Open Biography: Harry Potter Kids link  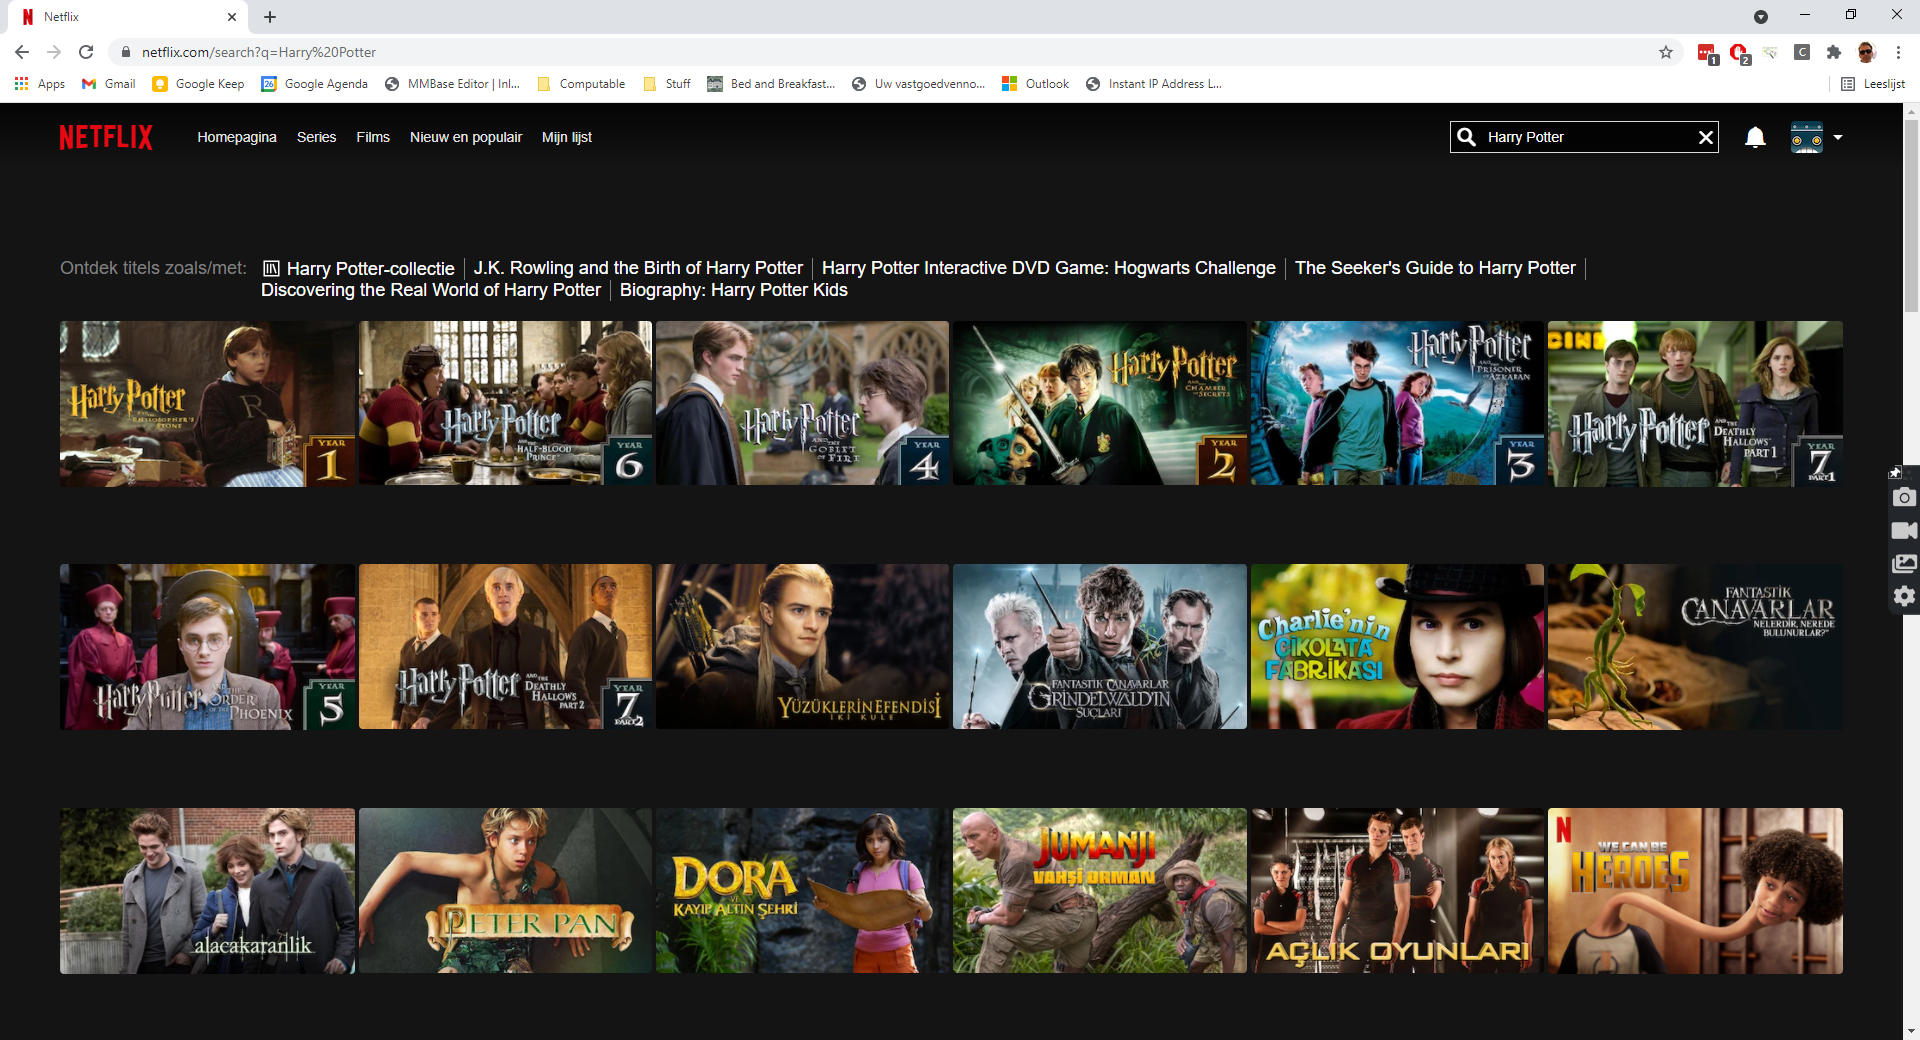[x=733, y=290]
